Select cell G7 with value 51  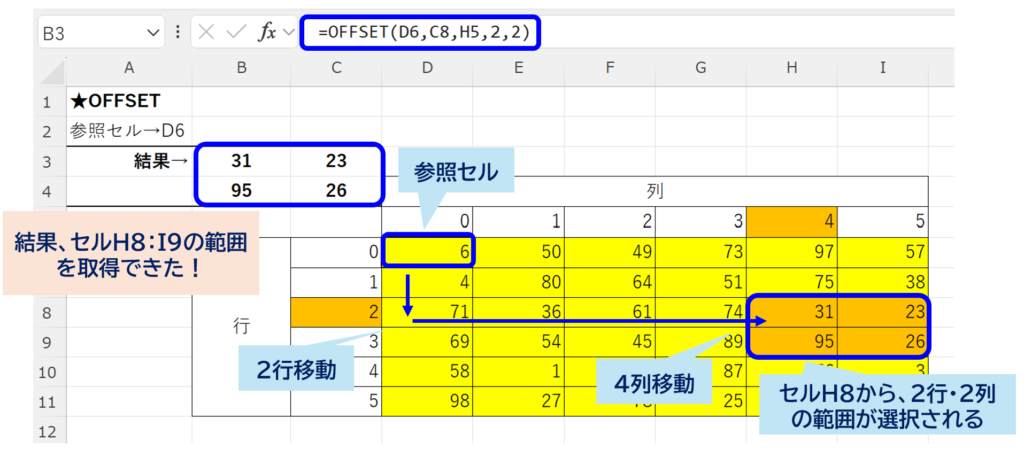(701, 282)
